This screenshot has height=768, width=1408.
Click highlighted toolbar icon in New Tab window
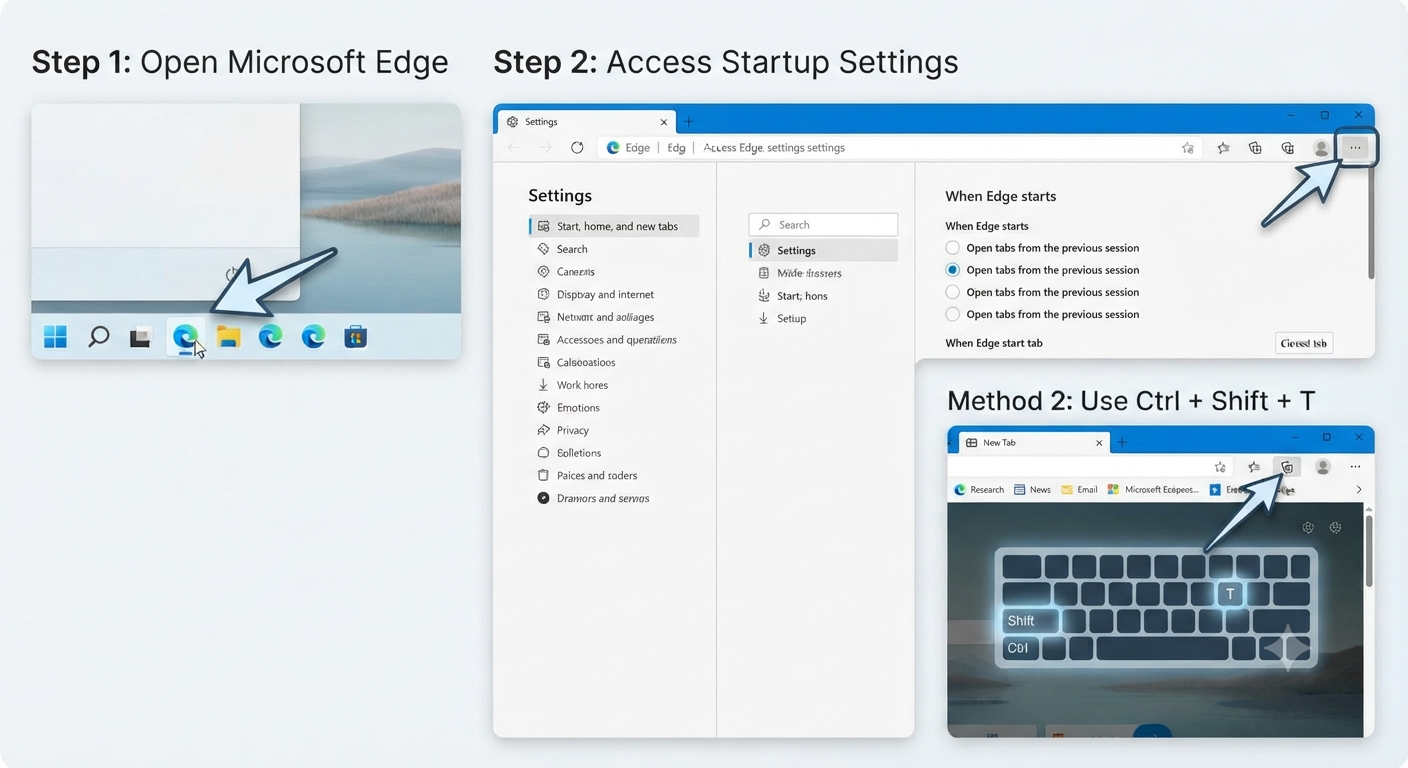pos(1287,467)
